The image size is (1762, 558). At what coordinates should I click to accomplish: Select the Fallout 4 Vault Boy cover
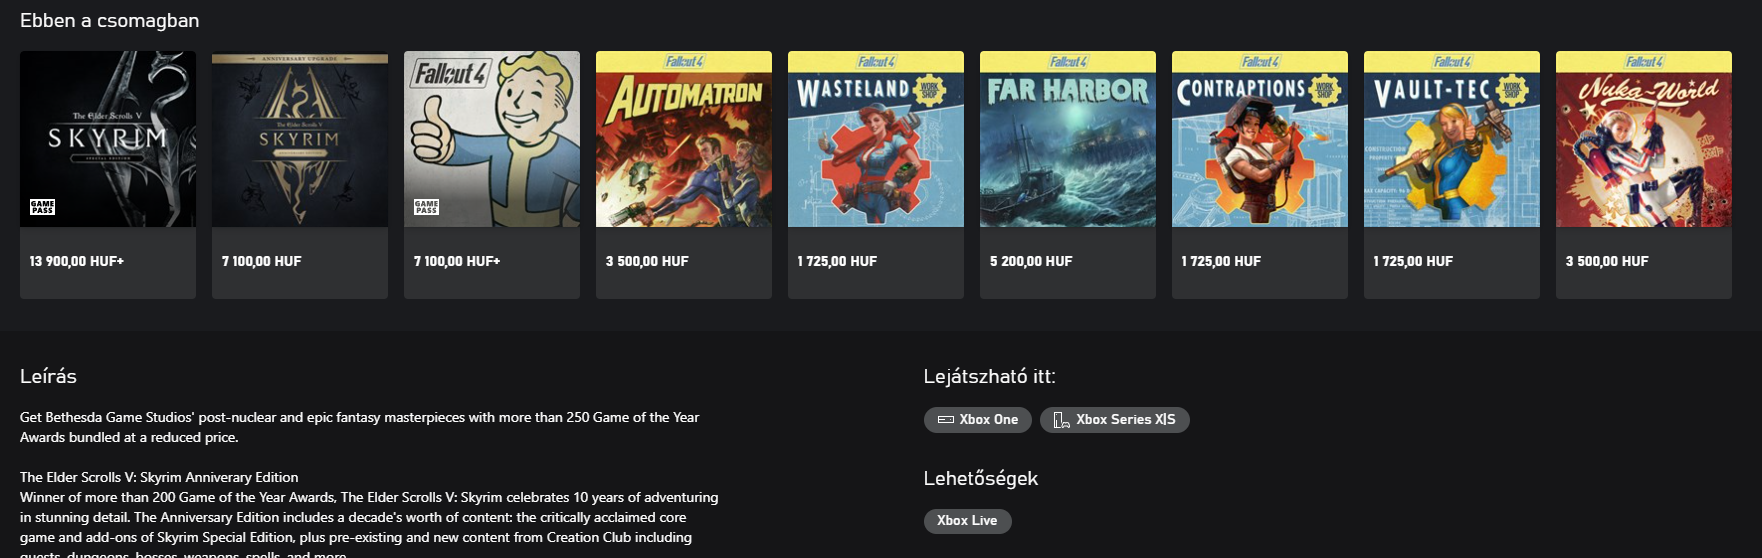[x=492, y=139]
